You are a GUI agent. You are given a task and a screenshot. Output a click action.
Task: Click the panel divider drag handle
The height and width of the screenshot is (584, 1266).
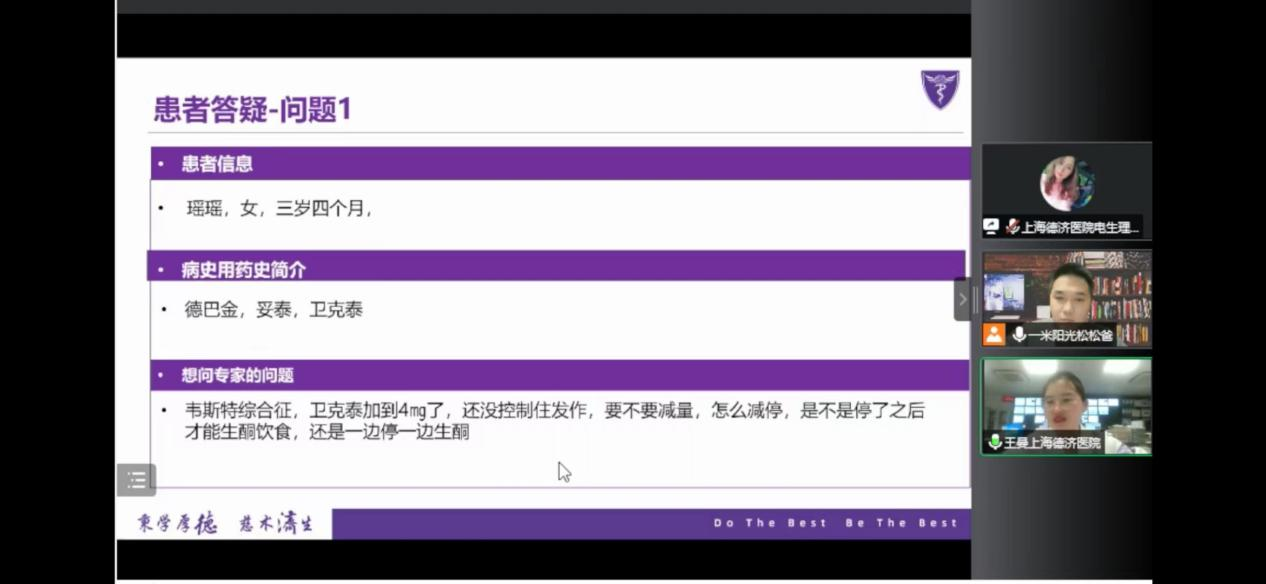point(976,299)
